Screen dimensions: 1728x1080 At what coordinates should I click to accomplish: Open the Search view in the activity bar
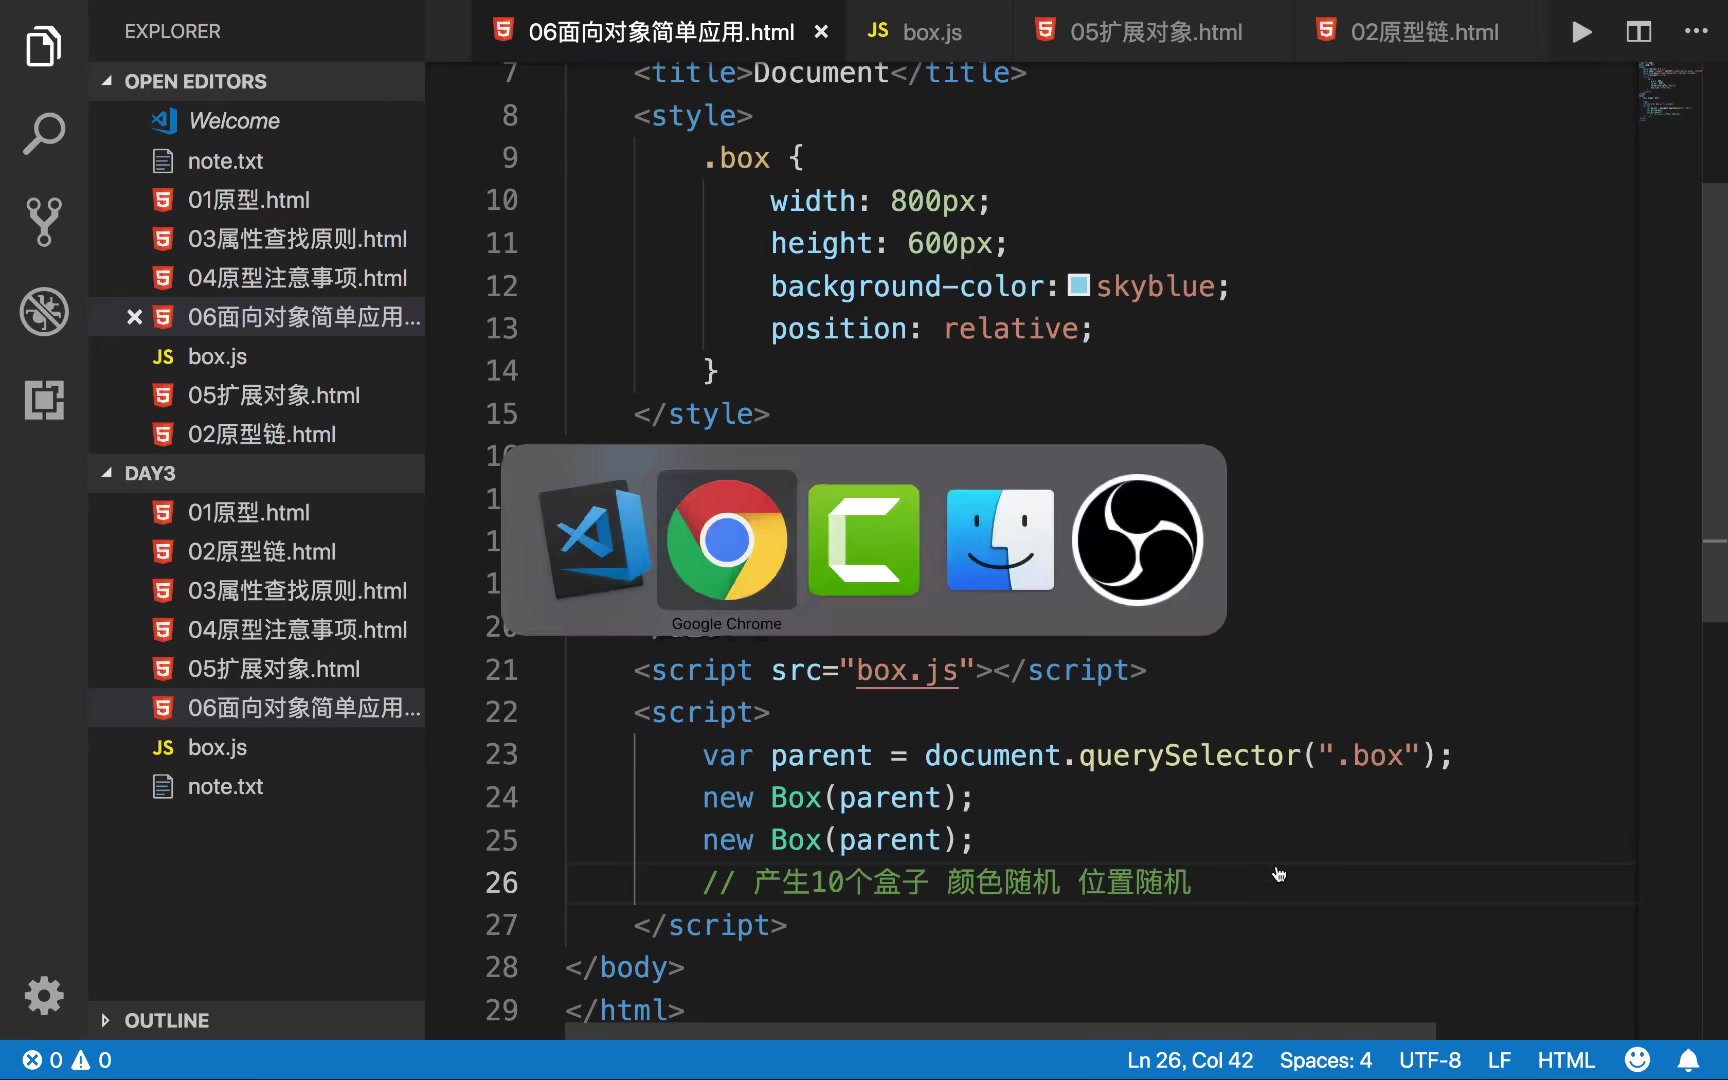43,133
